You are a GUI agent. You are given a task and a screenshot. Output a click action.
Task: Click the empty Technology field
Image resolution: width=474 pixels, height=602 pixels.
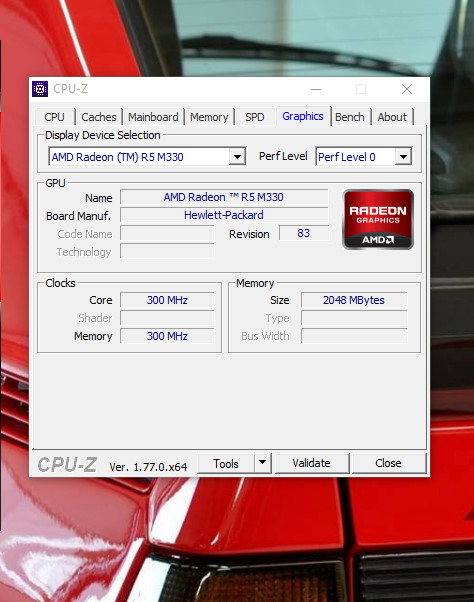click(x=167, y=251)
